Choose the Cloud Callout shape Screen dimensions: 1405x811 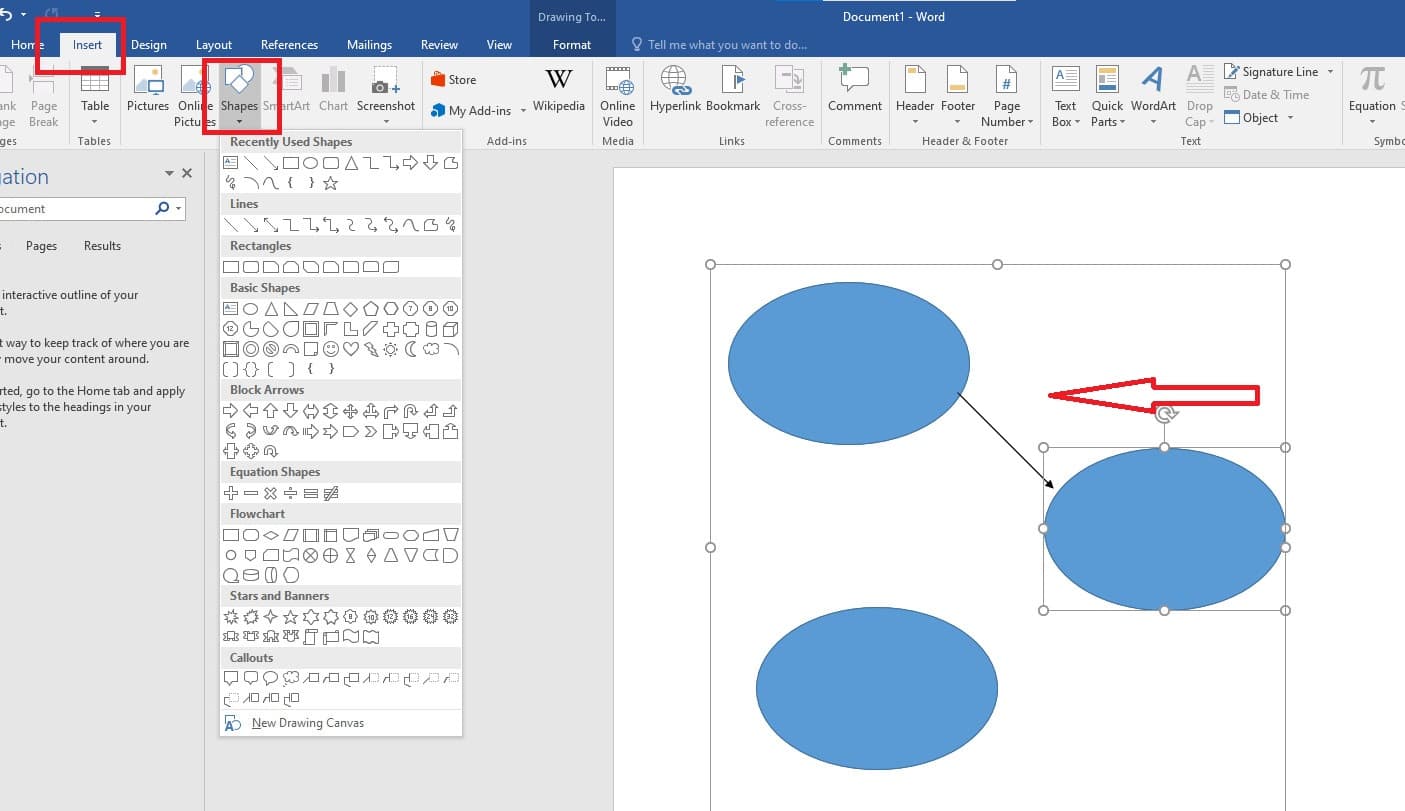[x=290, y=679]
